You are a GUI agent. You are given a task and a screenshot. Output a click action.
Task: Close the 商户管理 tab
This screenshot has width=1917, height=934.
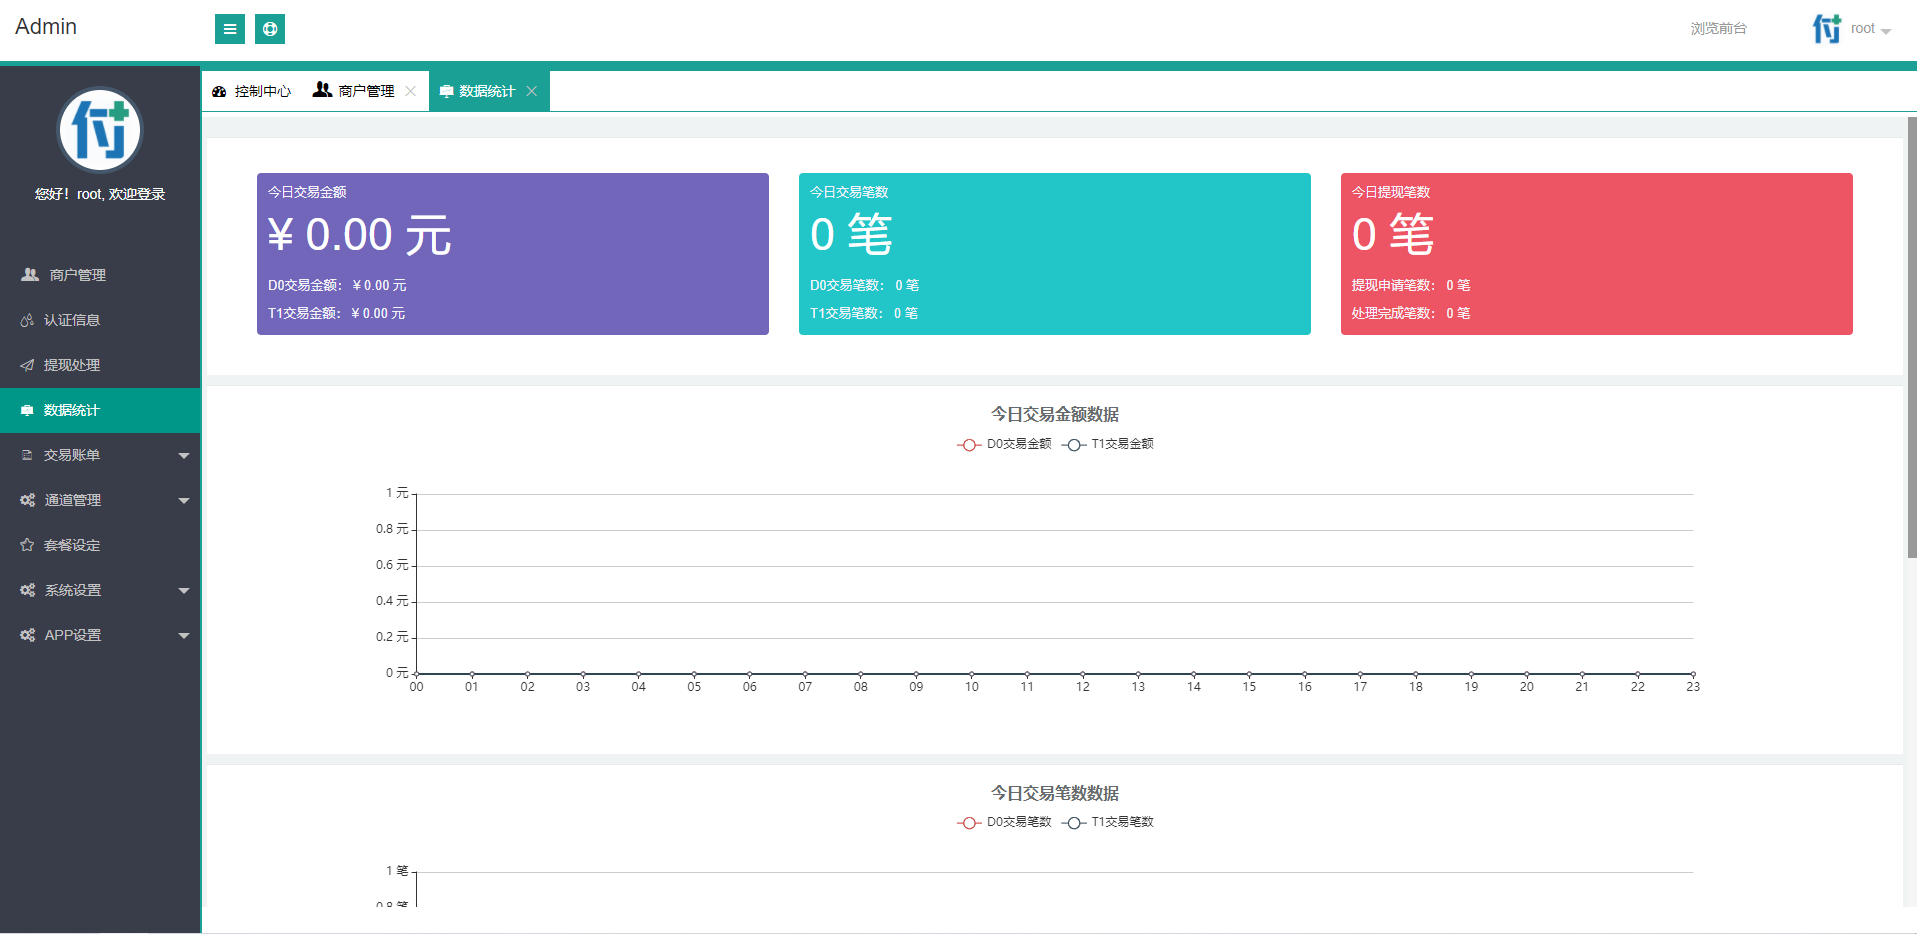(x=410, y=91)
